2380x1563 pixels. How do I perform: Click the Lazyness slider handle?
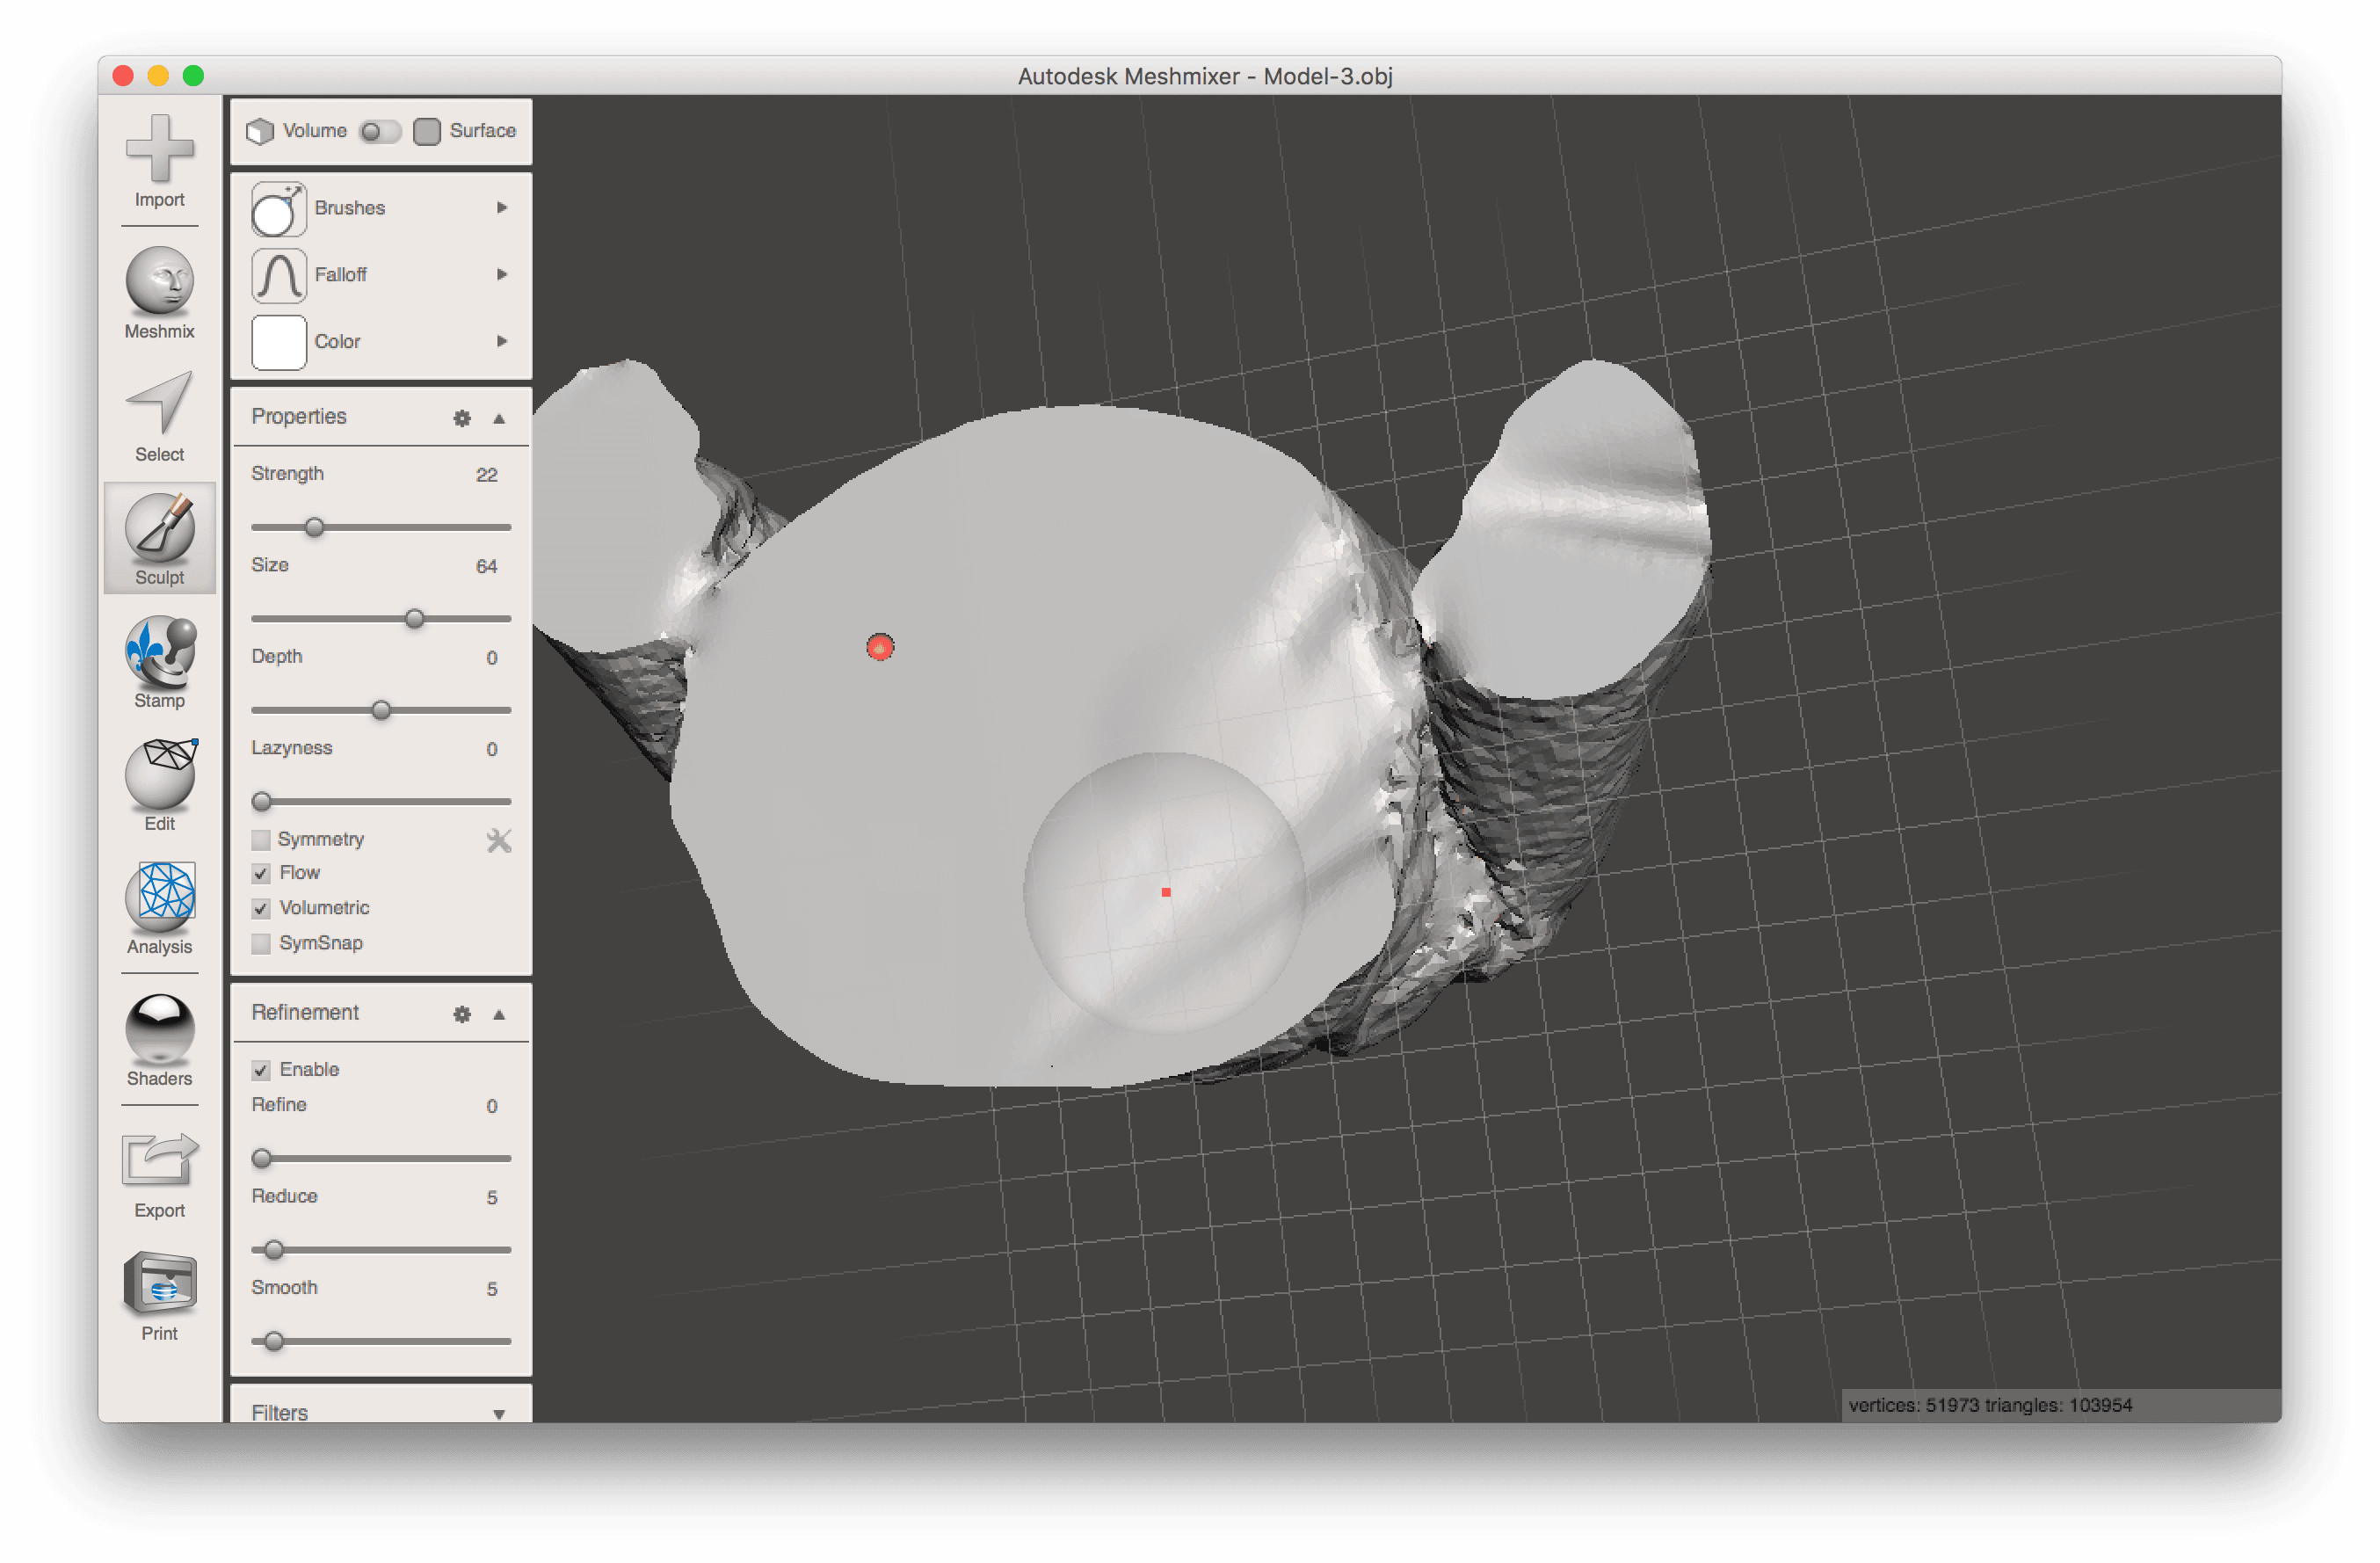click(x=262, y=802)
